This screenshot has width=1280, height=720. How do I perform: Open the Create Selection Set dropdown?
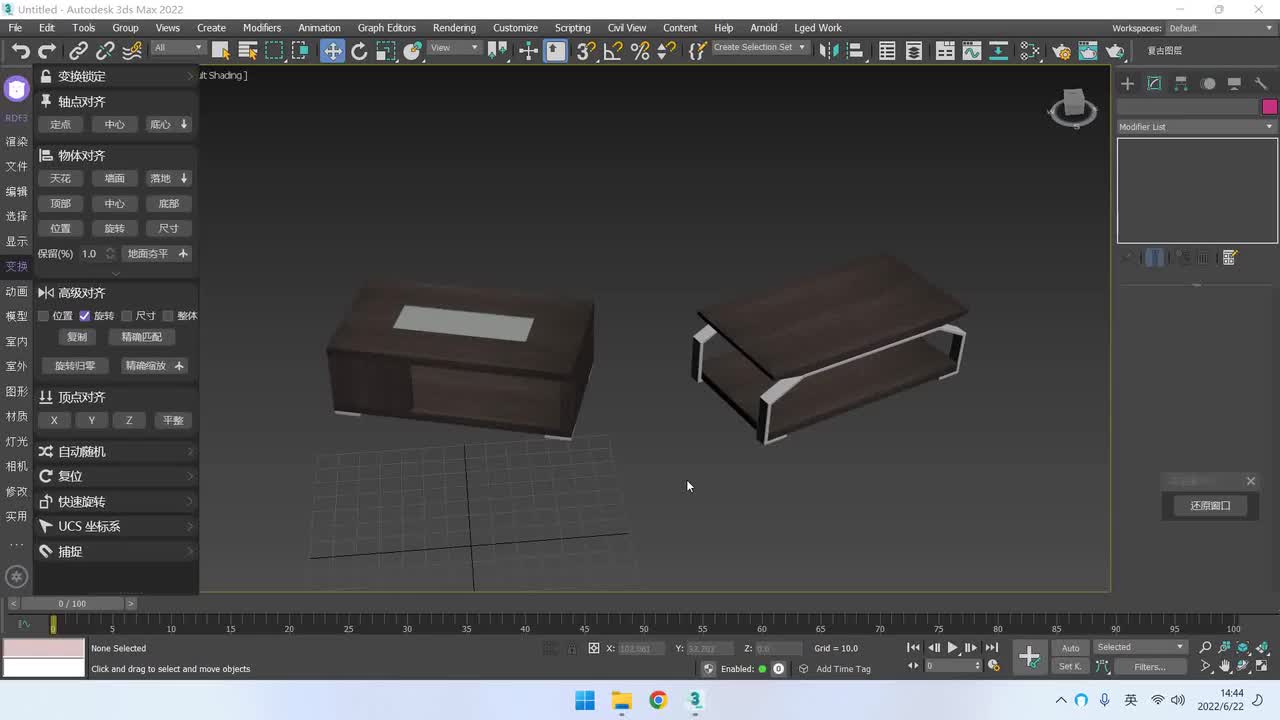tap(759, 48)
